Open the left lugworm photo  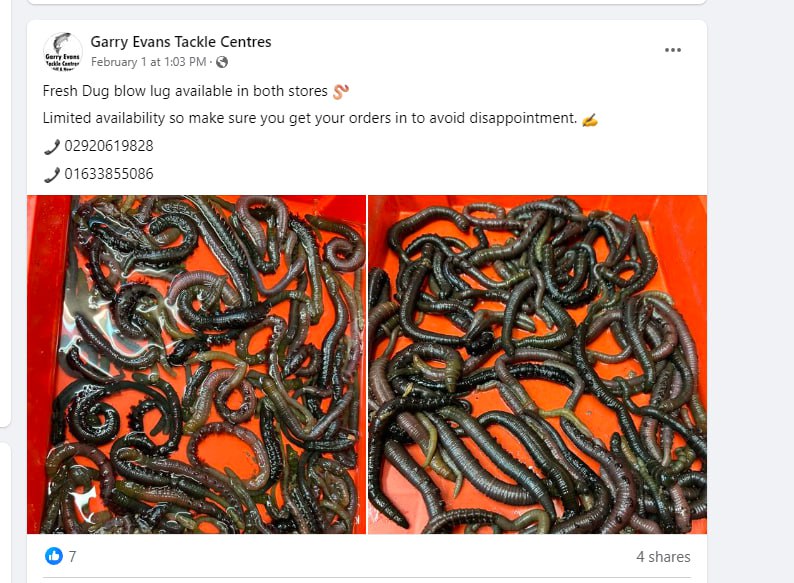pos(196,364)
